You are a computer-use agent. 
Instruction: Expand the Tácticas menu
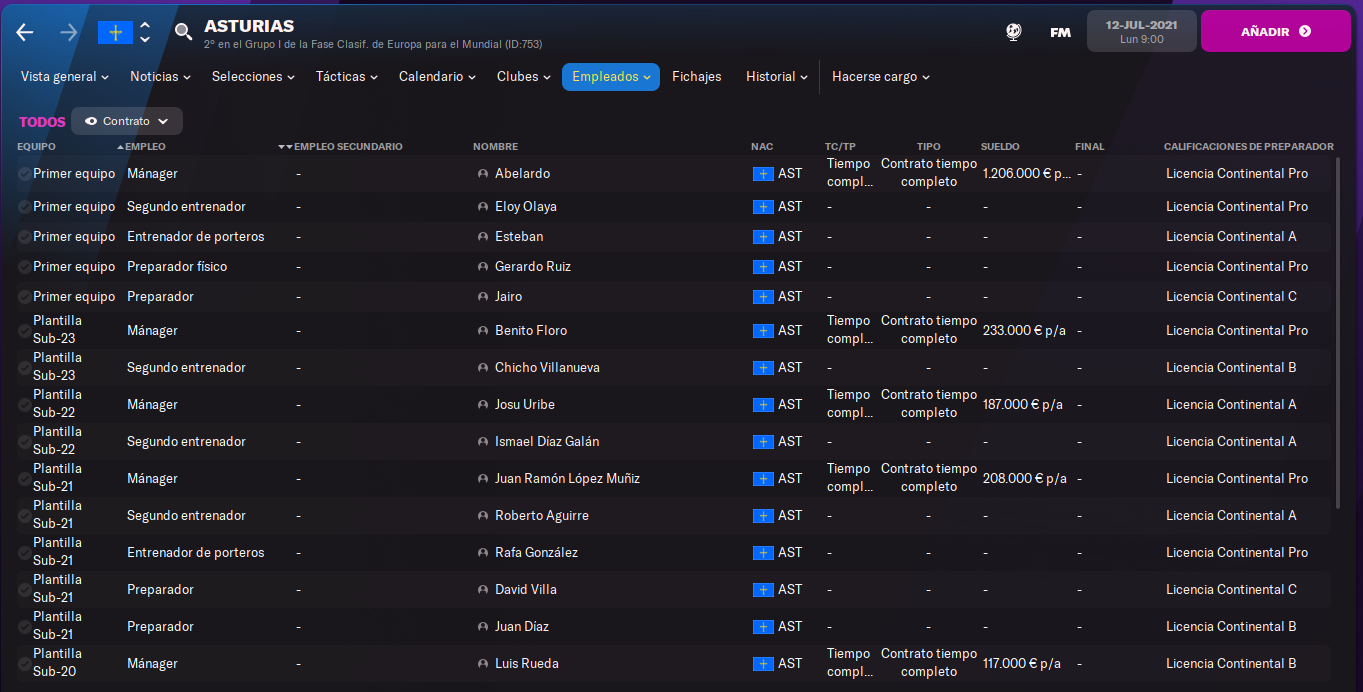point(347,77)
